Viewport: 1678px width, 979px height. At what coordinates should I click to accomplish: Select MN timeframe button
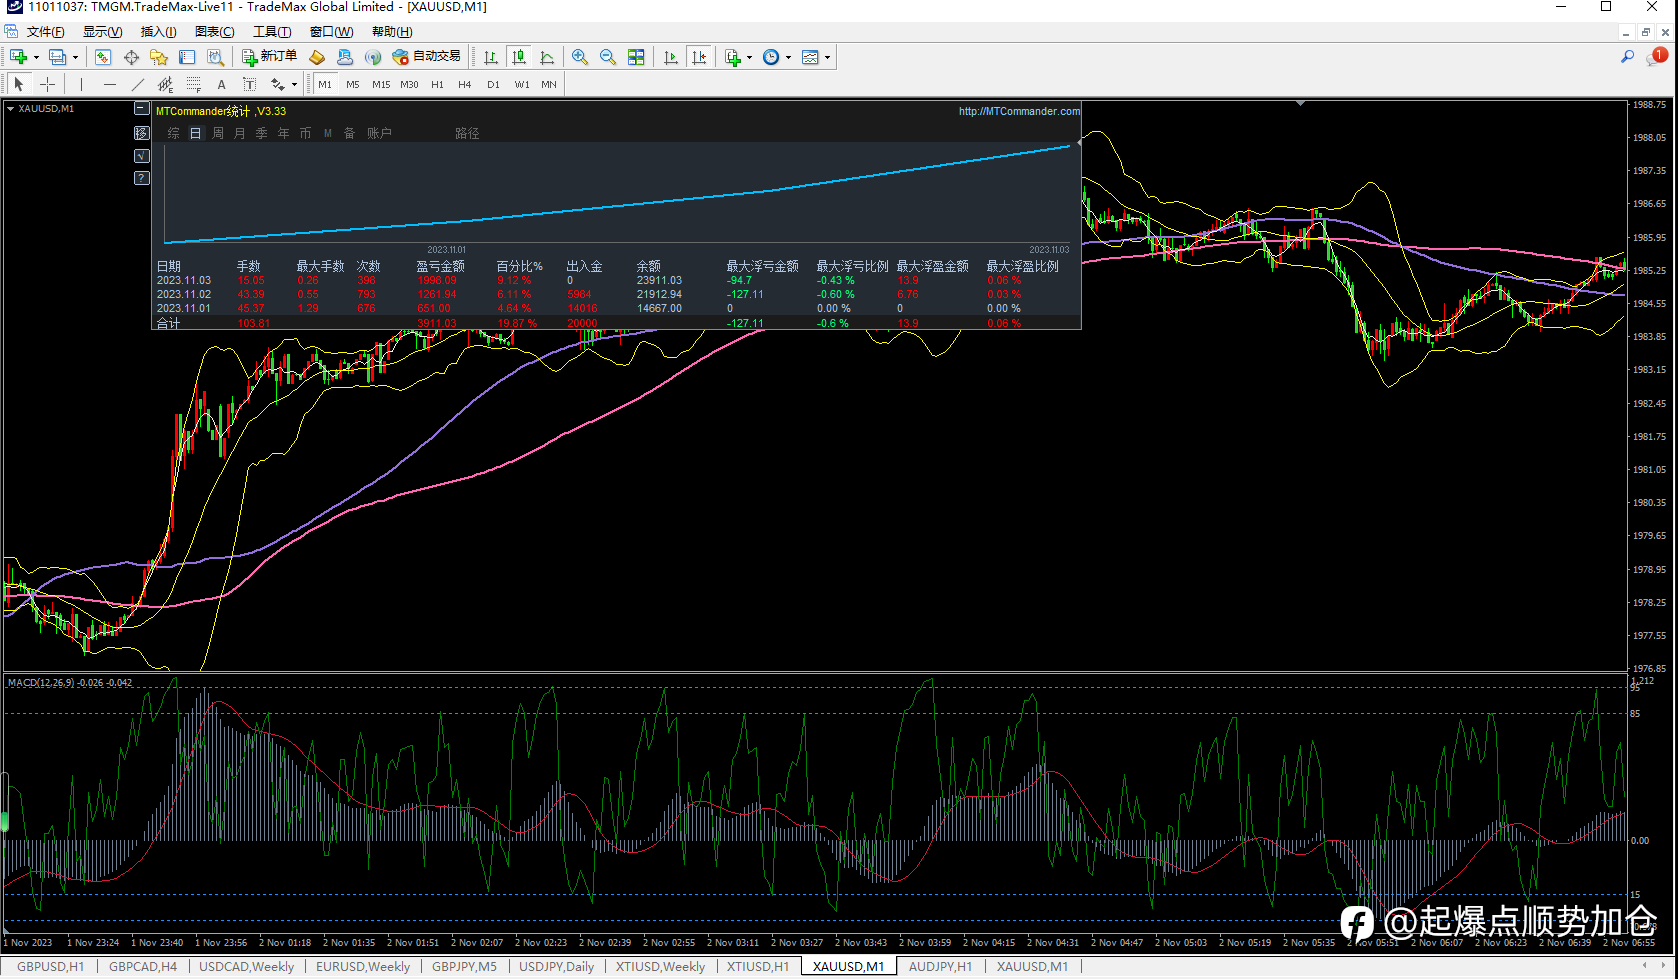549,84
